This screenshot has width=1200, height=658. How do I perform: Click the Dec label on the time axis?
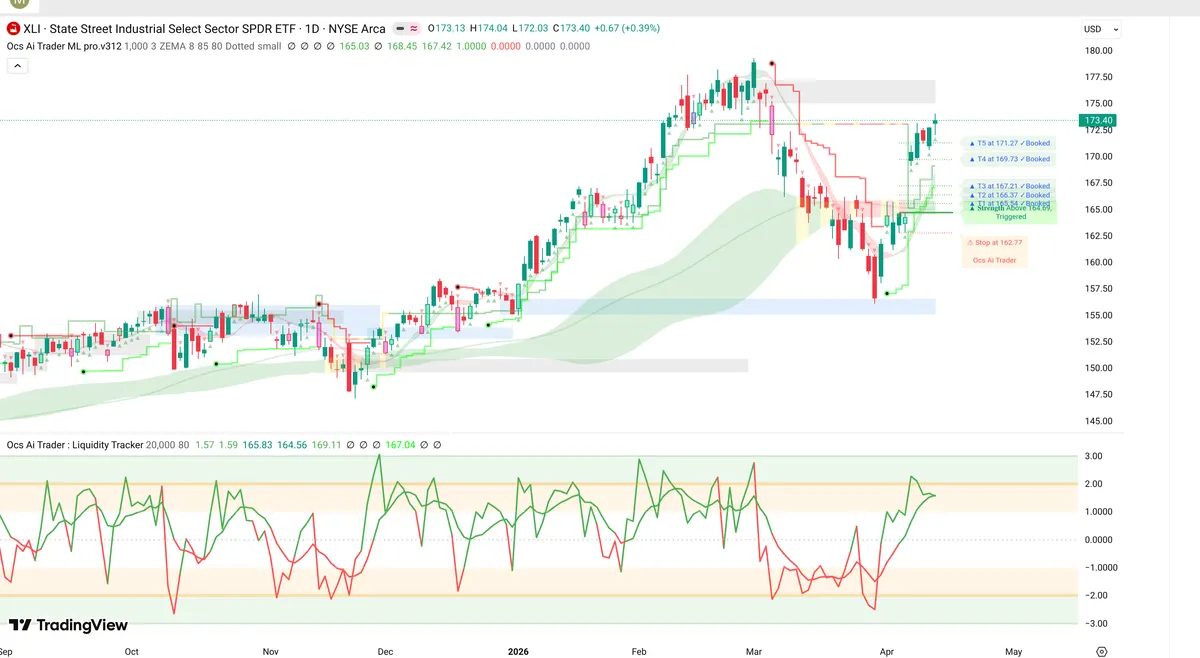(385, 651)
